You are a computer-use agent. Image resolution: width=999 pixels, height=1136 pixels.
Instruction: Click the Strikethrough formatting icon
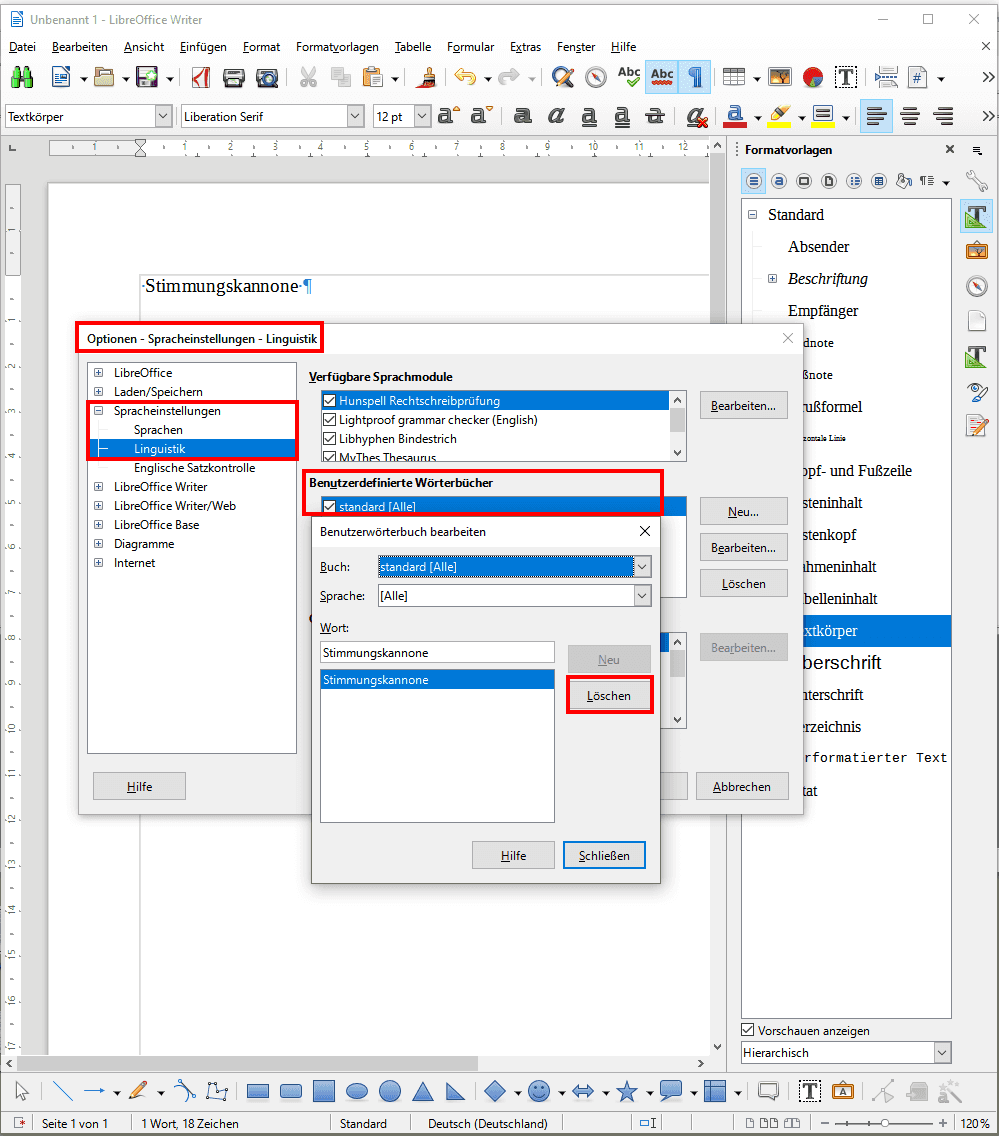655,116
